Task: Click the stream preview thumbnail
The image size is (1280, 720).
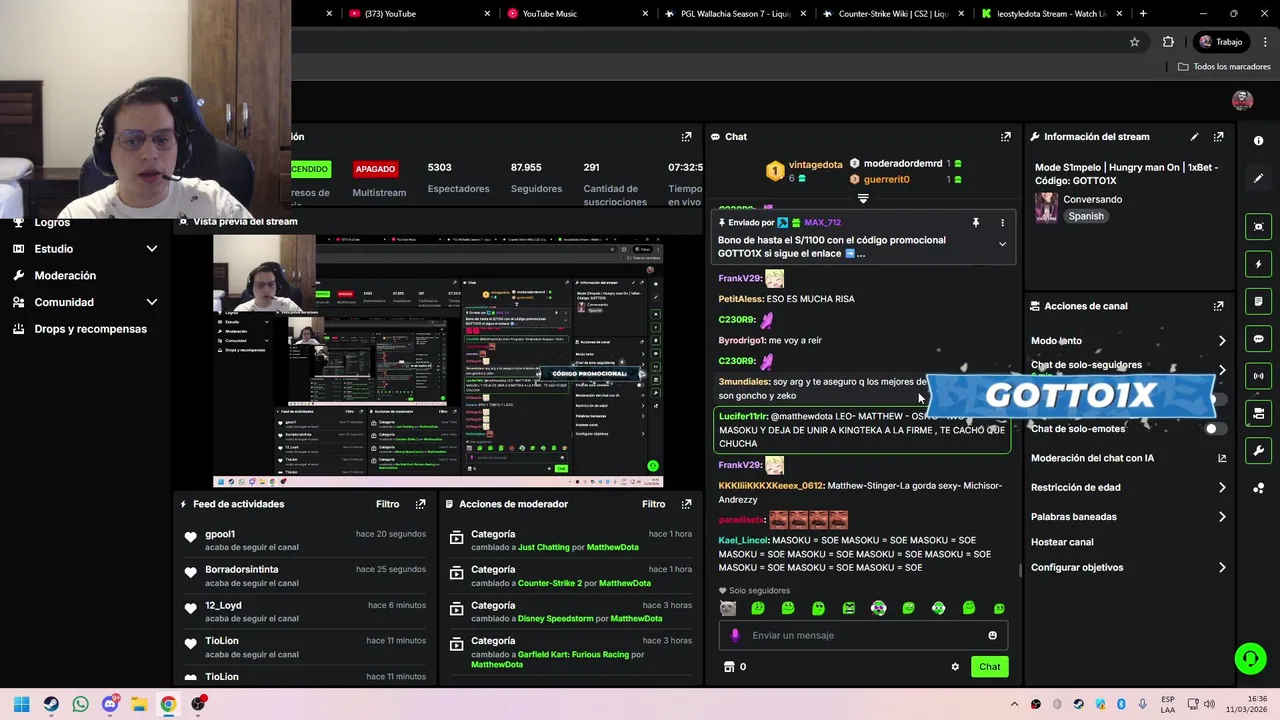Action: coord(438,361)
